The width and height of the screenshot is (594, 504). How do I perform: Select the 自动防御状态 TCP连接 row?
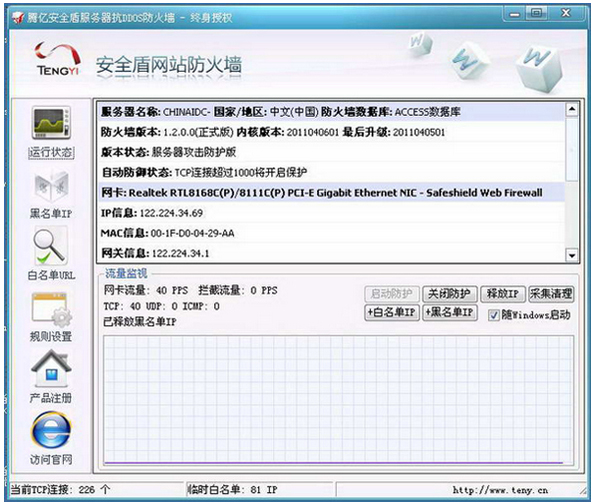click(331, 172)
